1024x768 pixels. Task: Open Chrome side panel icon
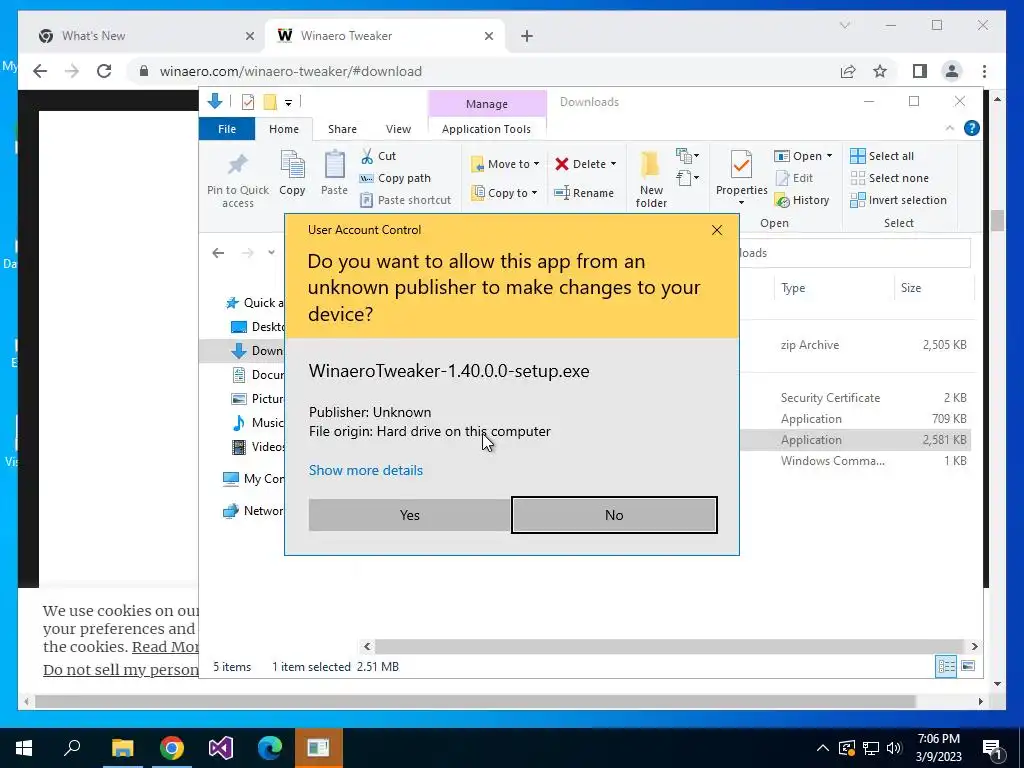click(920, 71)
